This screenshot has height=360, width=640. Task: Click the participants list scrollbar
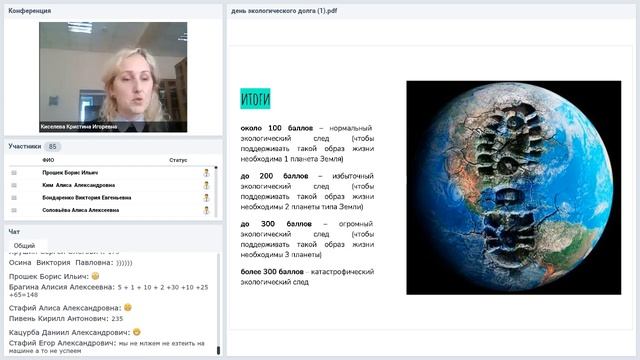pos(216,191)
